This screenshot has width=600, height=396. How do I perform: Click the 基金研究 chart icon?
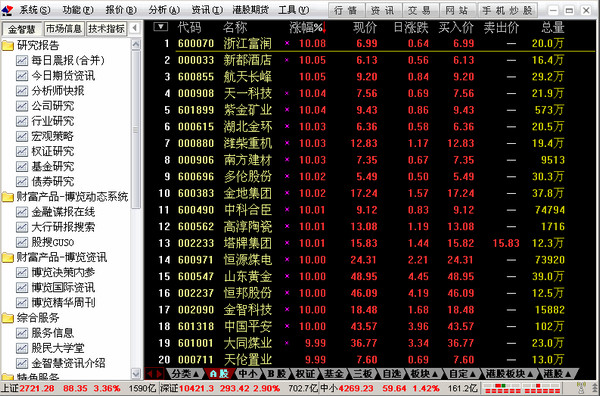pyautogui.click(x=22, y=166)
